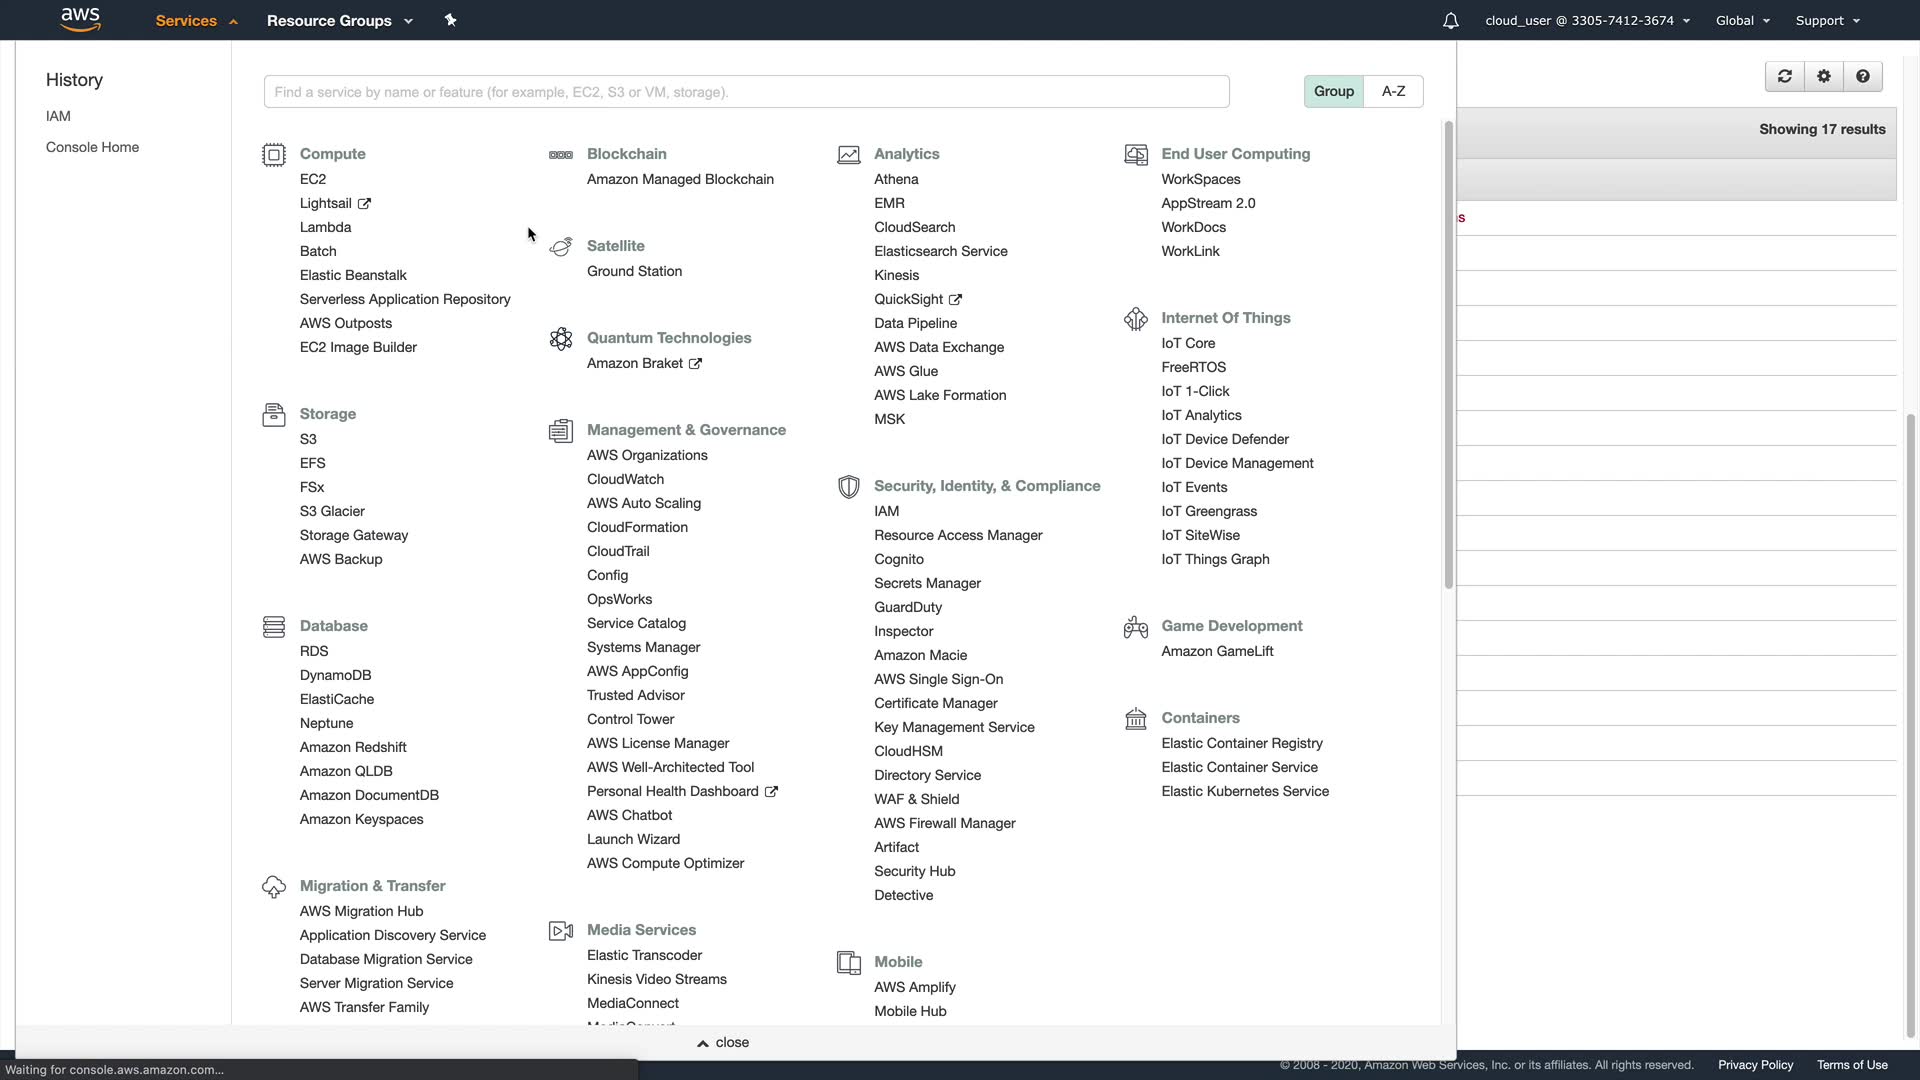The image size is (1920, 1080).
Task: Click the help question mark icon
Action: [1862, 77]
